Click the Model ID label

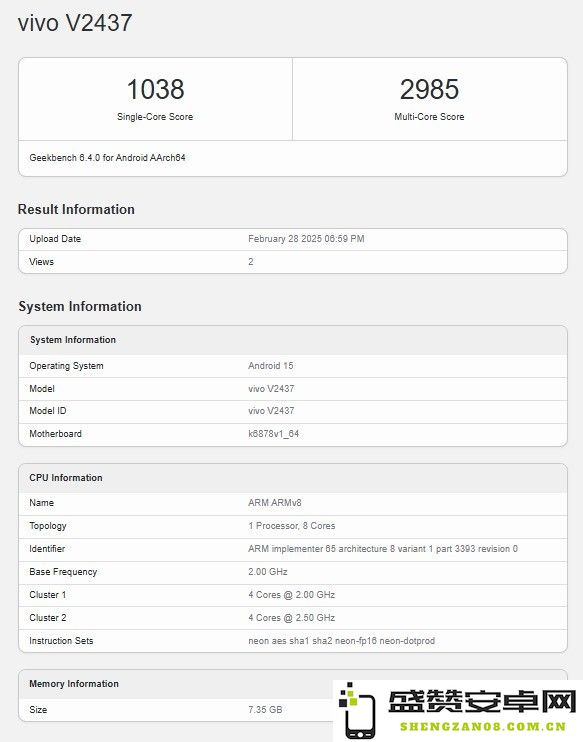(x=48, y=411)
